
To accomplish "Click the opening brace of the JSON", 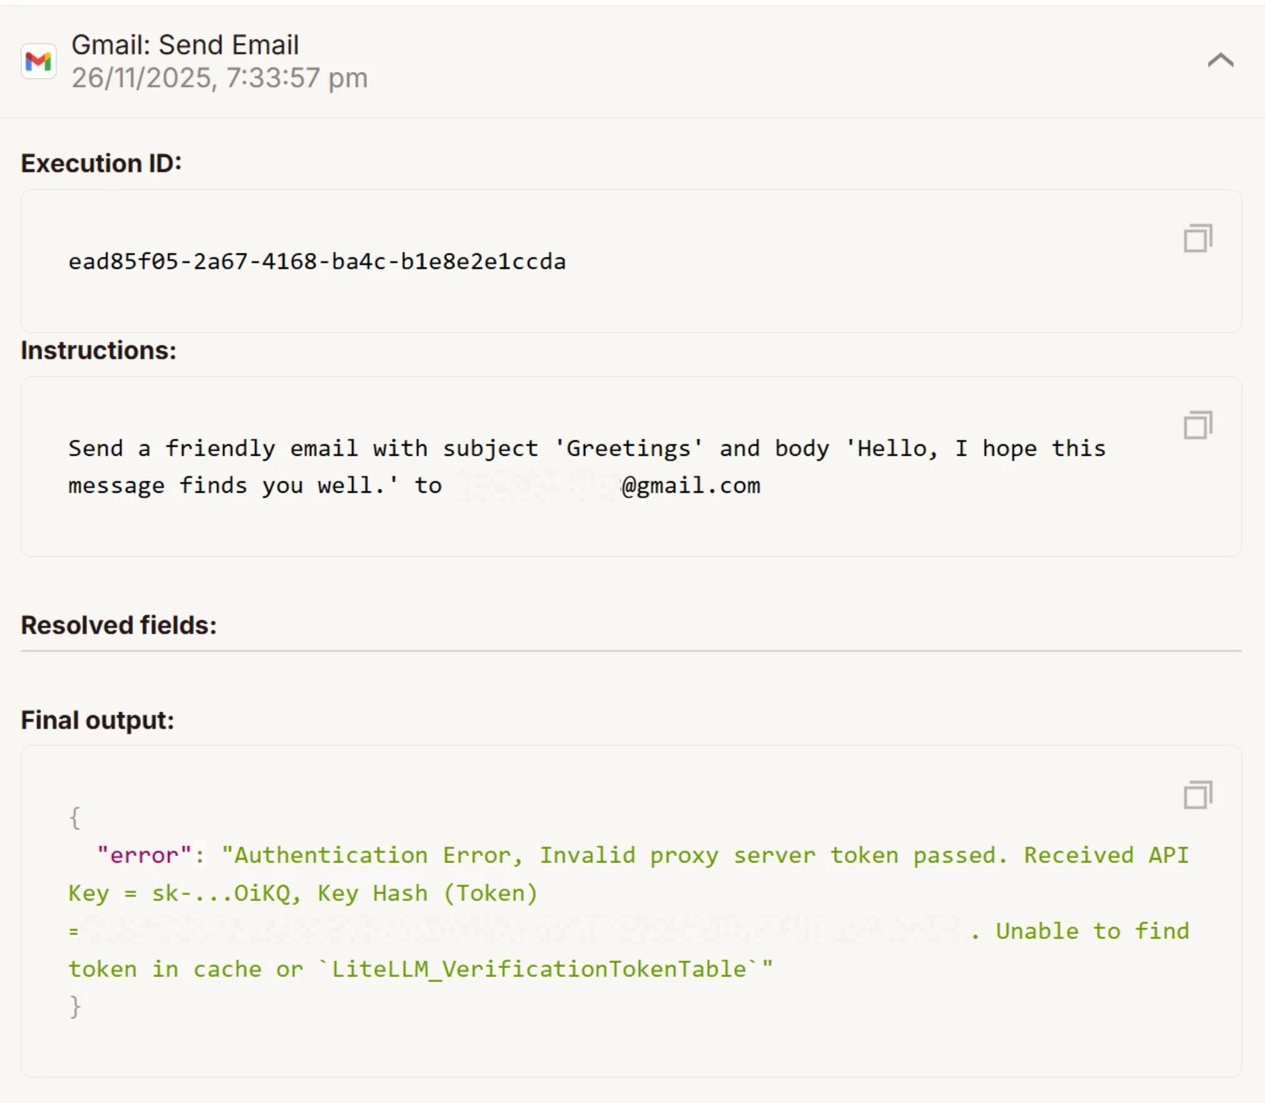I will tap(75, 818).
